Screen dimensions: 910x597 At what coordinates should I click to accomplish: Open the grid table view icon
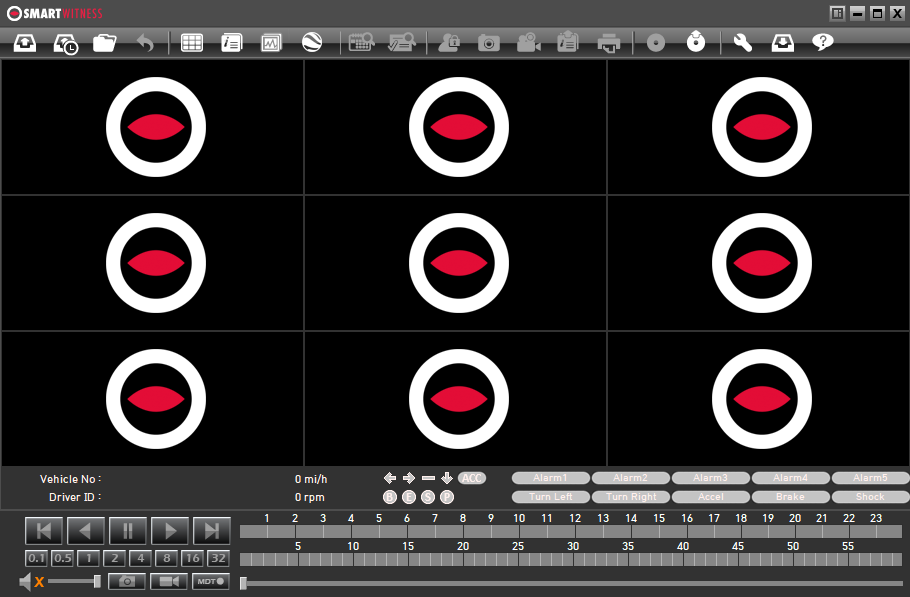[191, 43]
